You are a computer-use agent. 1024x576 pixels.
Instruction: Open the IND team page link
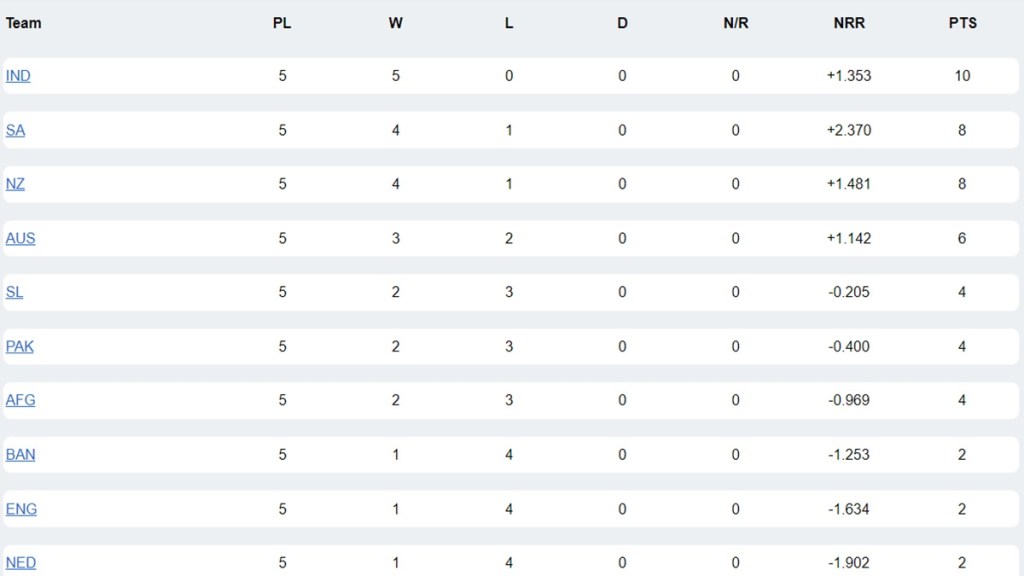point(17,75)
